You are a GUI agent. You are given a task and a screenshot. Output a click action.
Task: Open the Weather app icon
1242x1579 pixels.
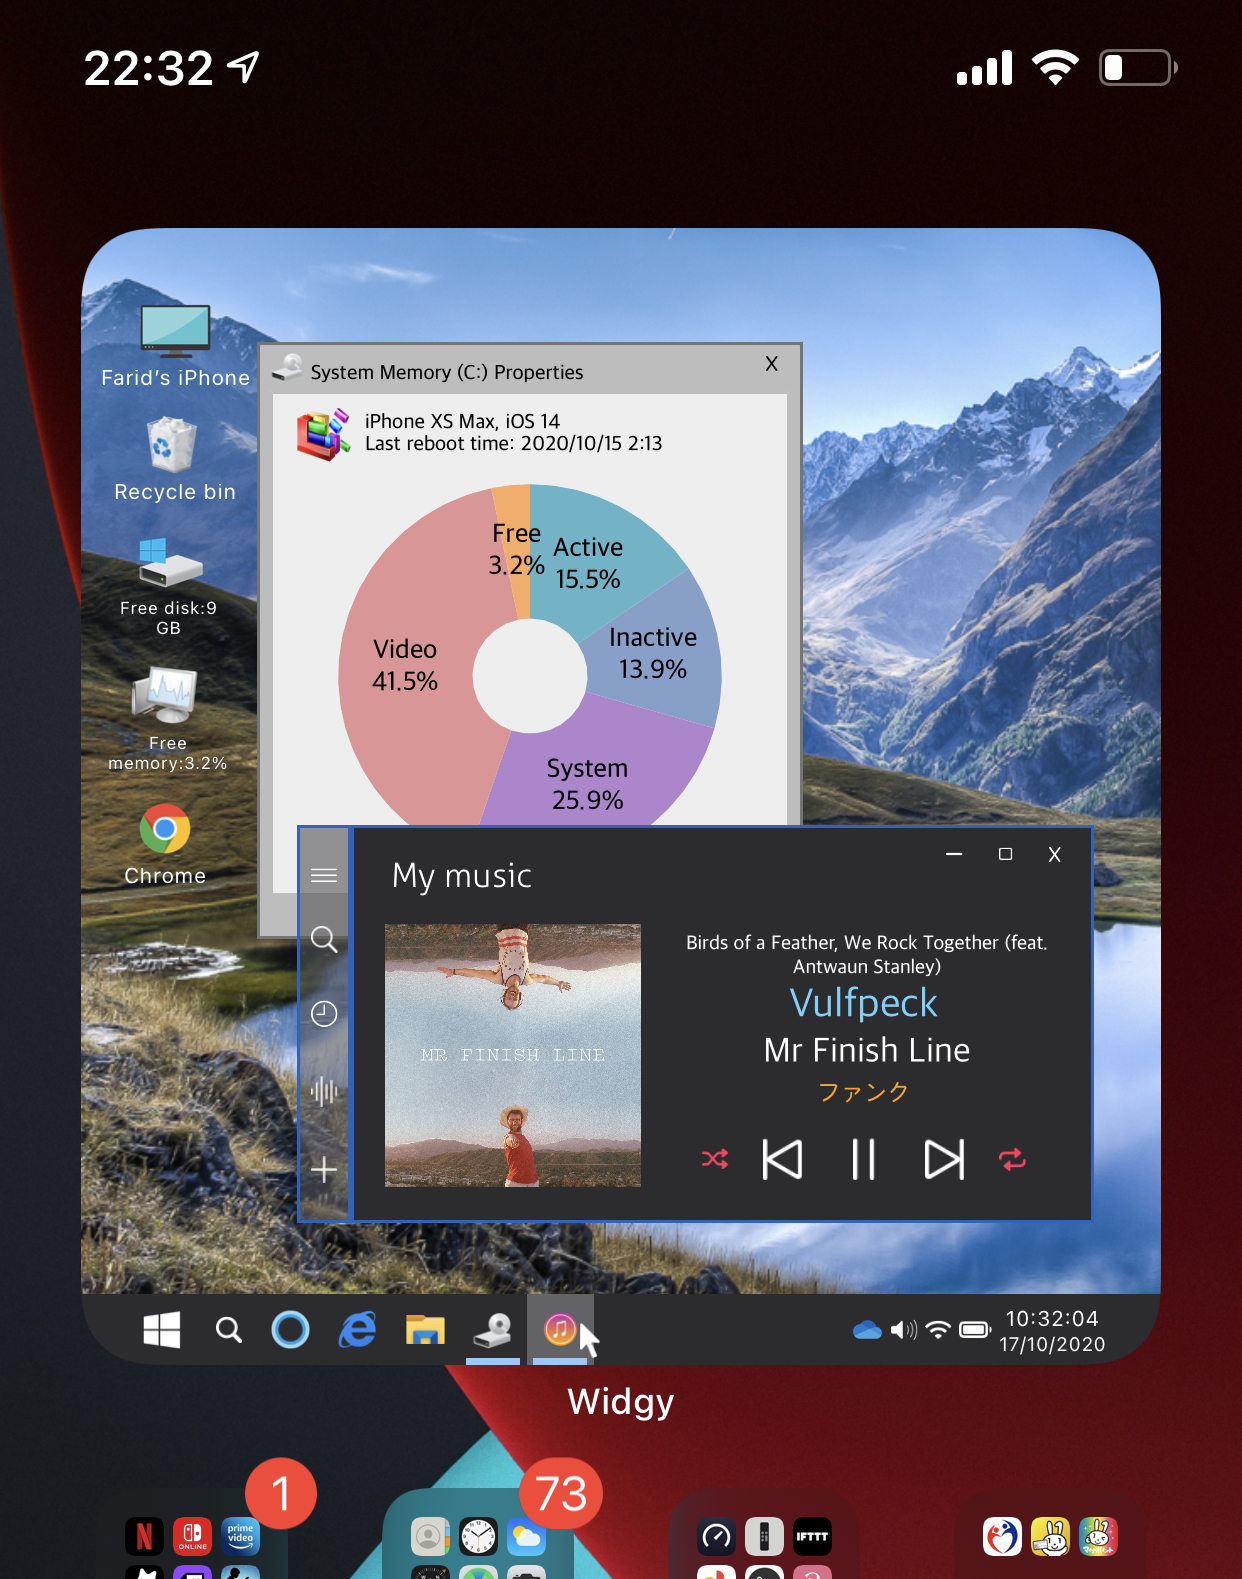526,1536
